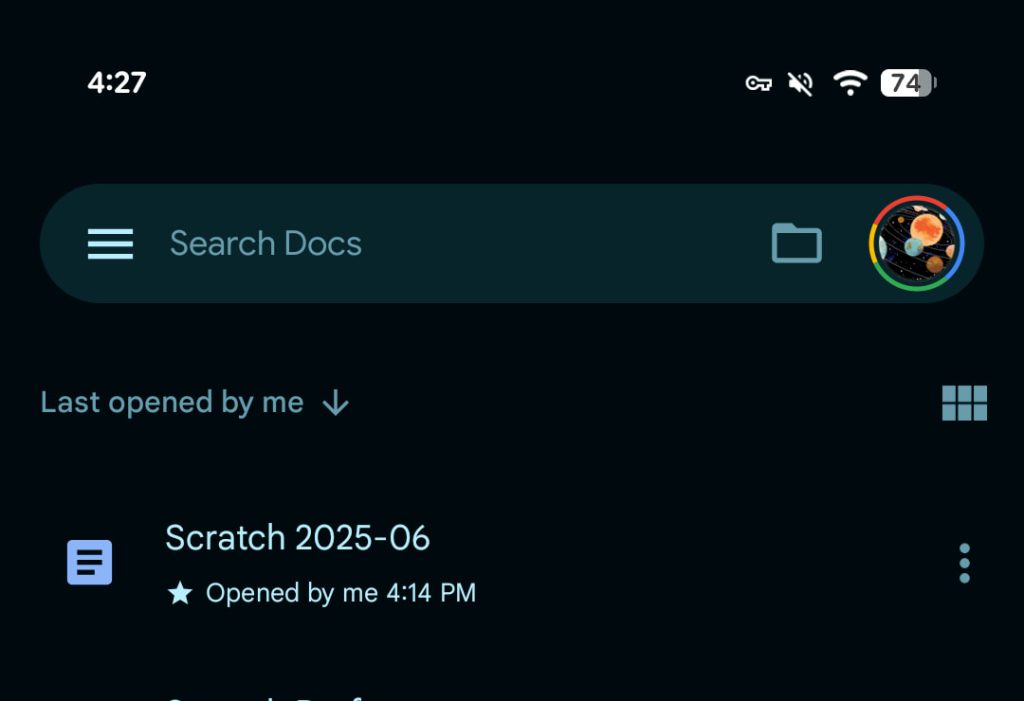The height and width of the screenshot is (701, 1024).
Task: Open Google account profile avatar
Action: click(x=916, y=243)
